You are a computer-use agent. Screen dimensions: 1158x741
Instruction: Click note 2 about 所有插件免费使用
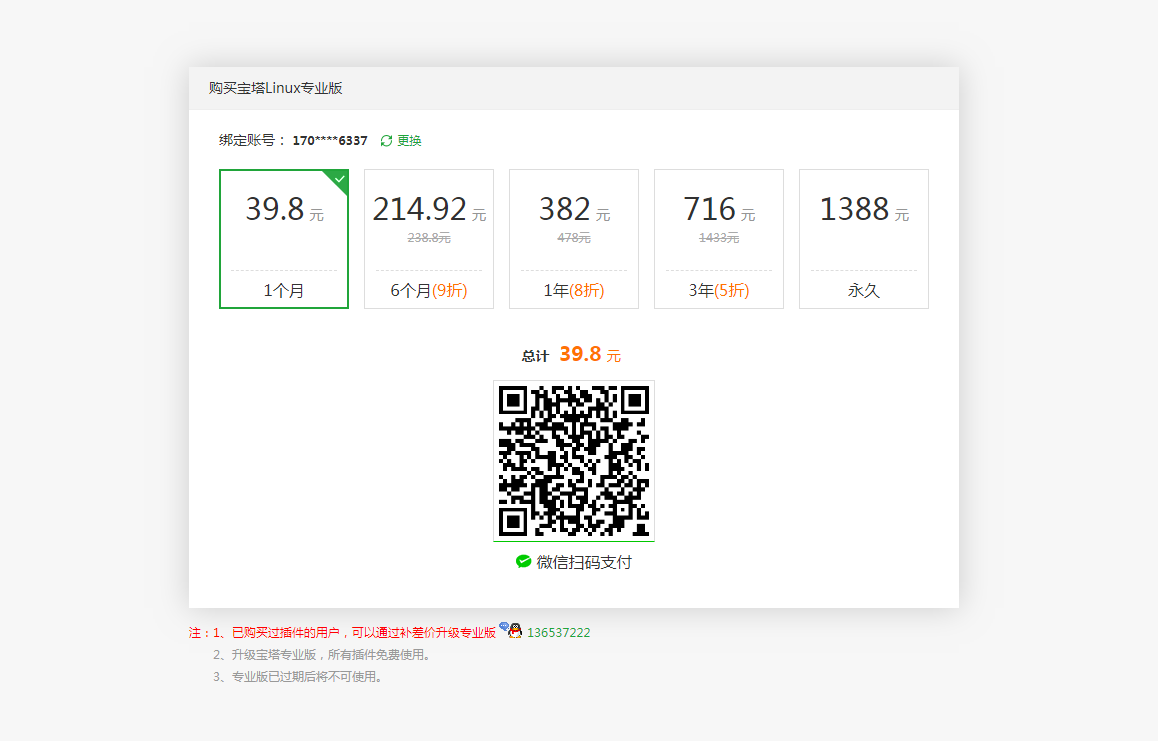point(322,655)
